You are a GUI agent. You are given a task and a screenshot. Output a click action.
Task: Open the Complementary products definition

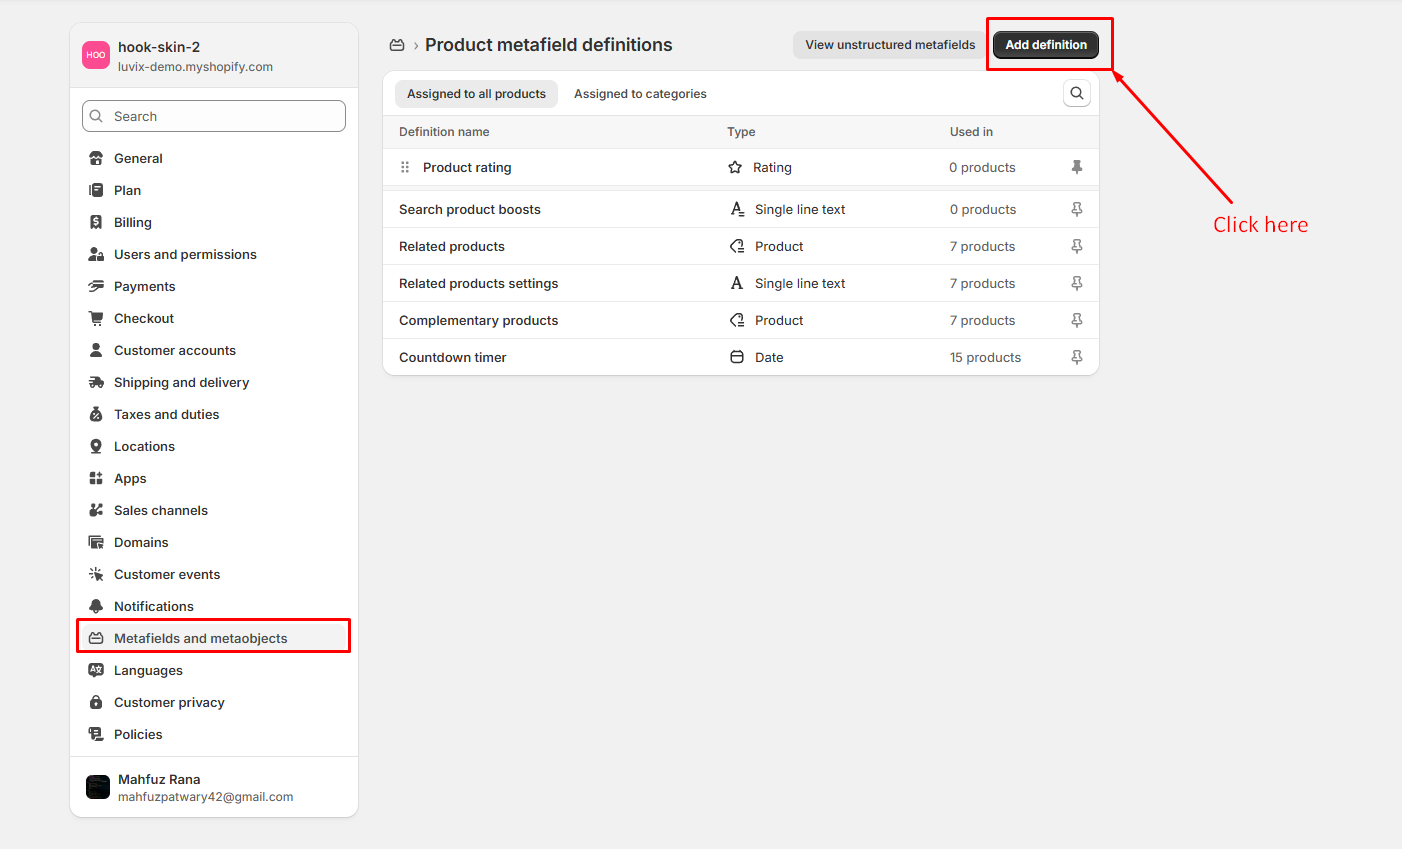pos(478,320)
